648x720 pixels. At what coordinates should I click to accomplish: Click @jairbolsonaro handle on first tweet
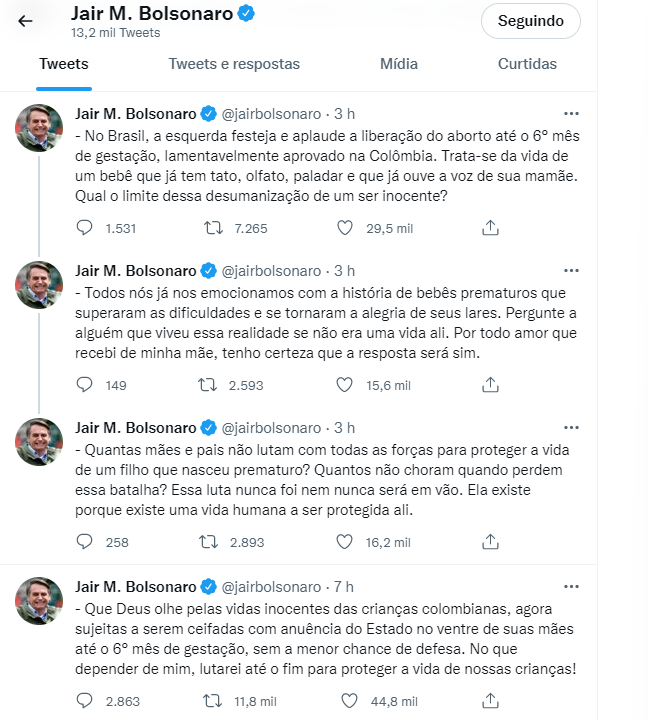[271, 114]
